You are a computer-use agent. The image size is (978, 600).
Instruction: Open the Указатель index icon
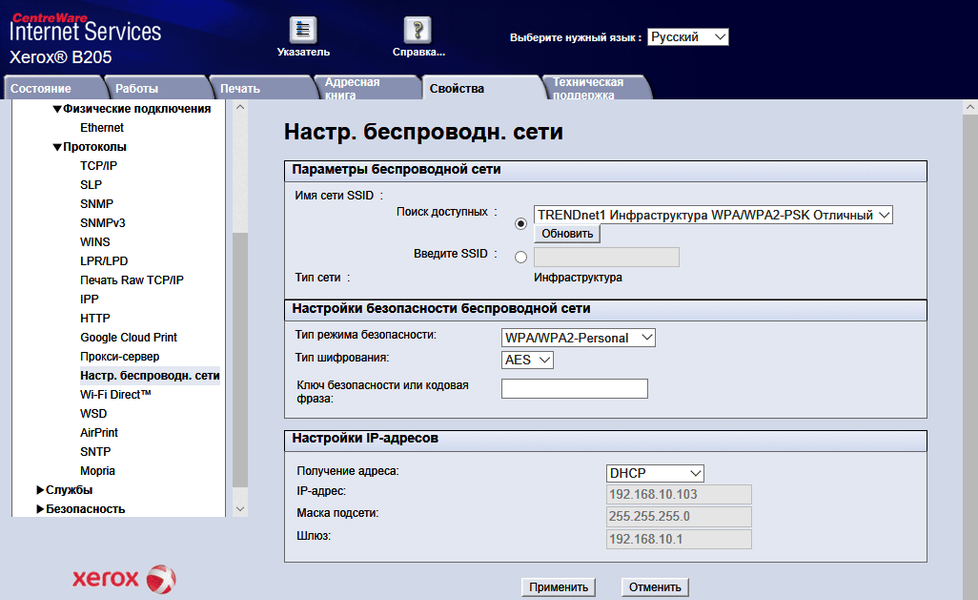303,30
